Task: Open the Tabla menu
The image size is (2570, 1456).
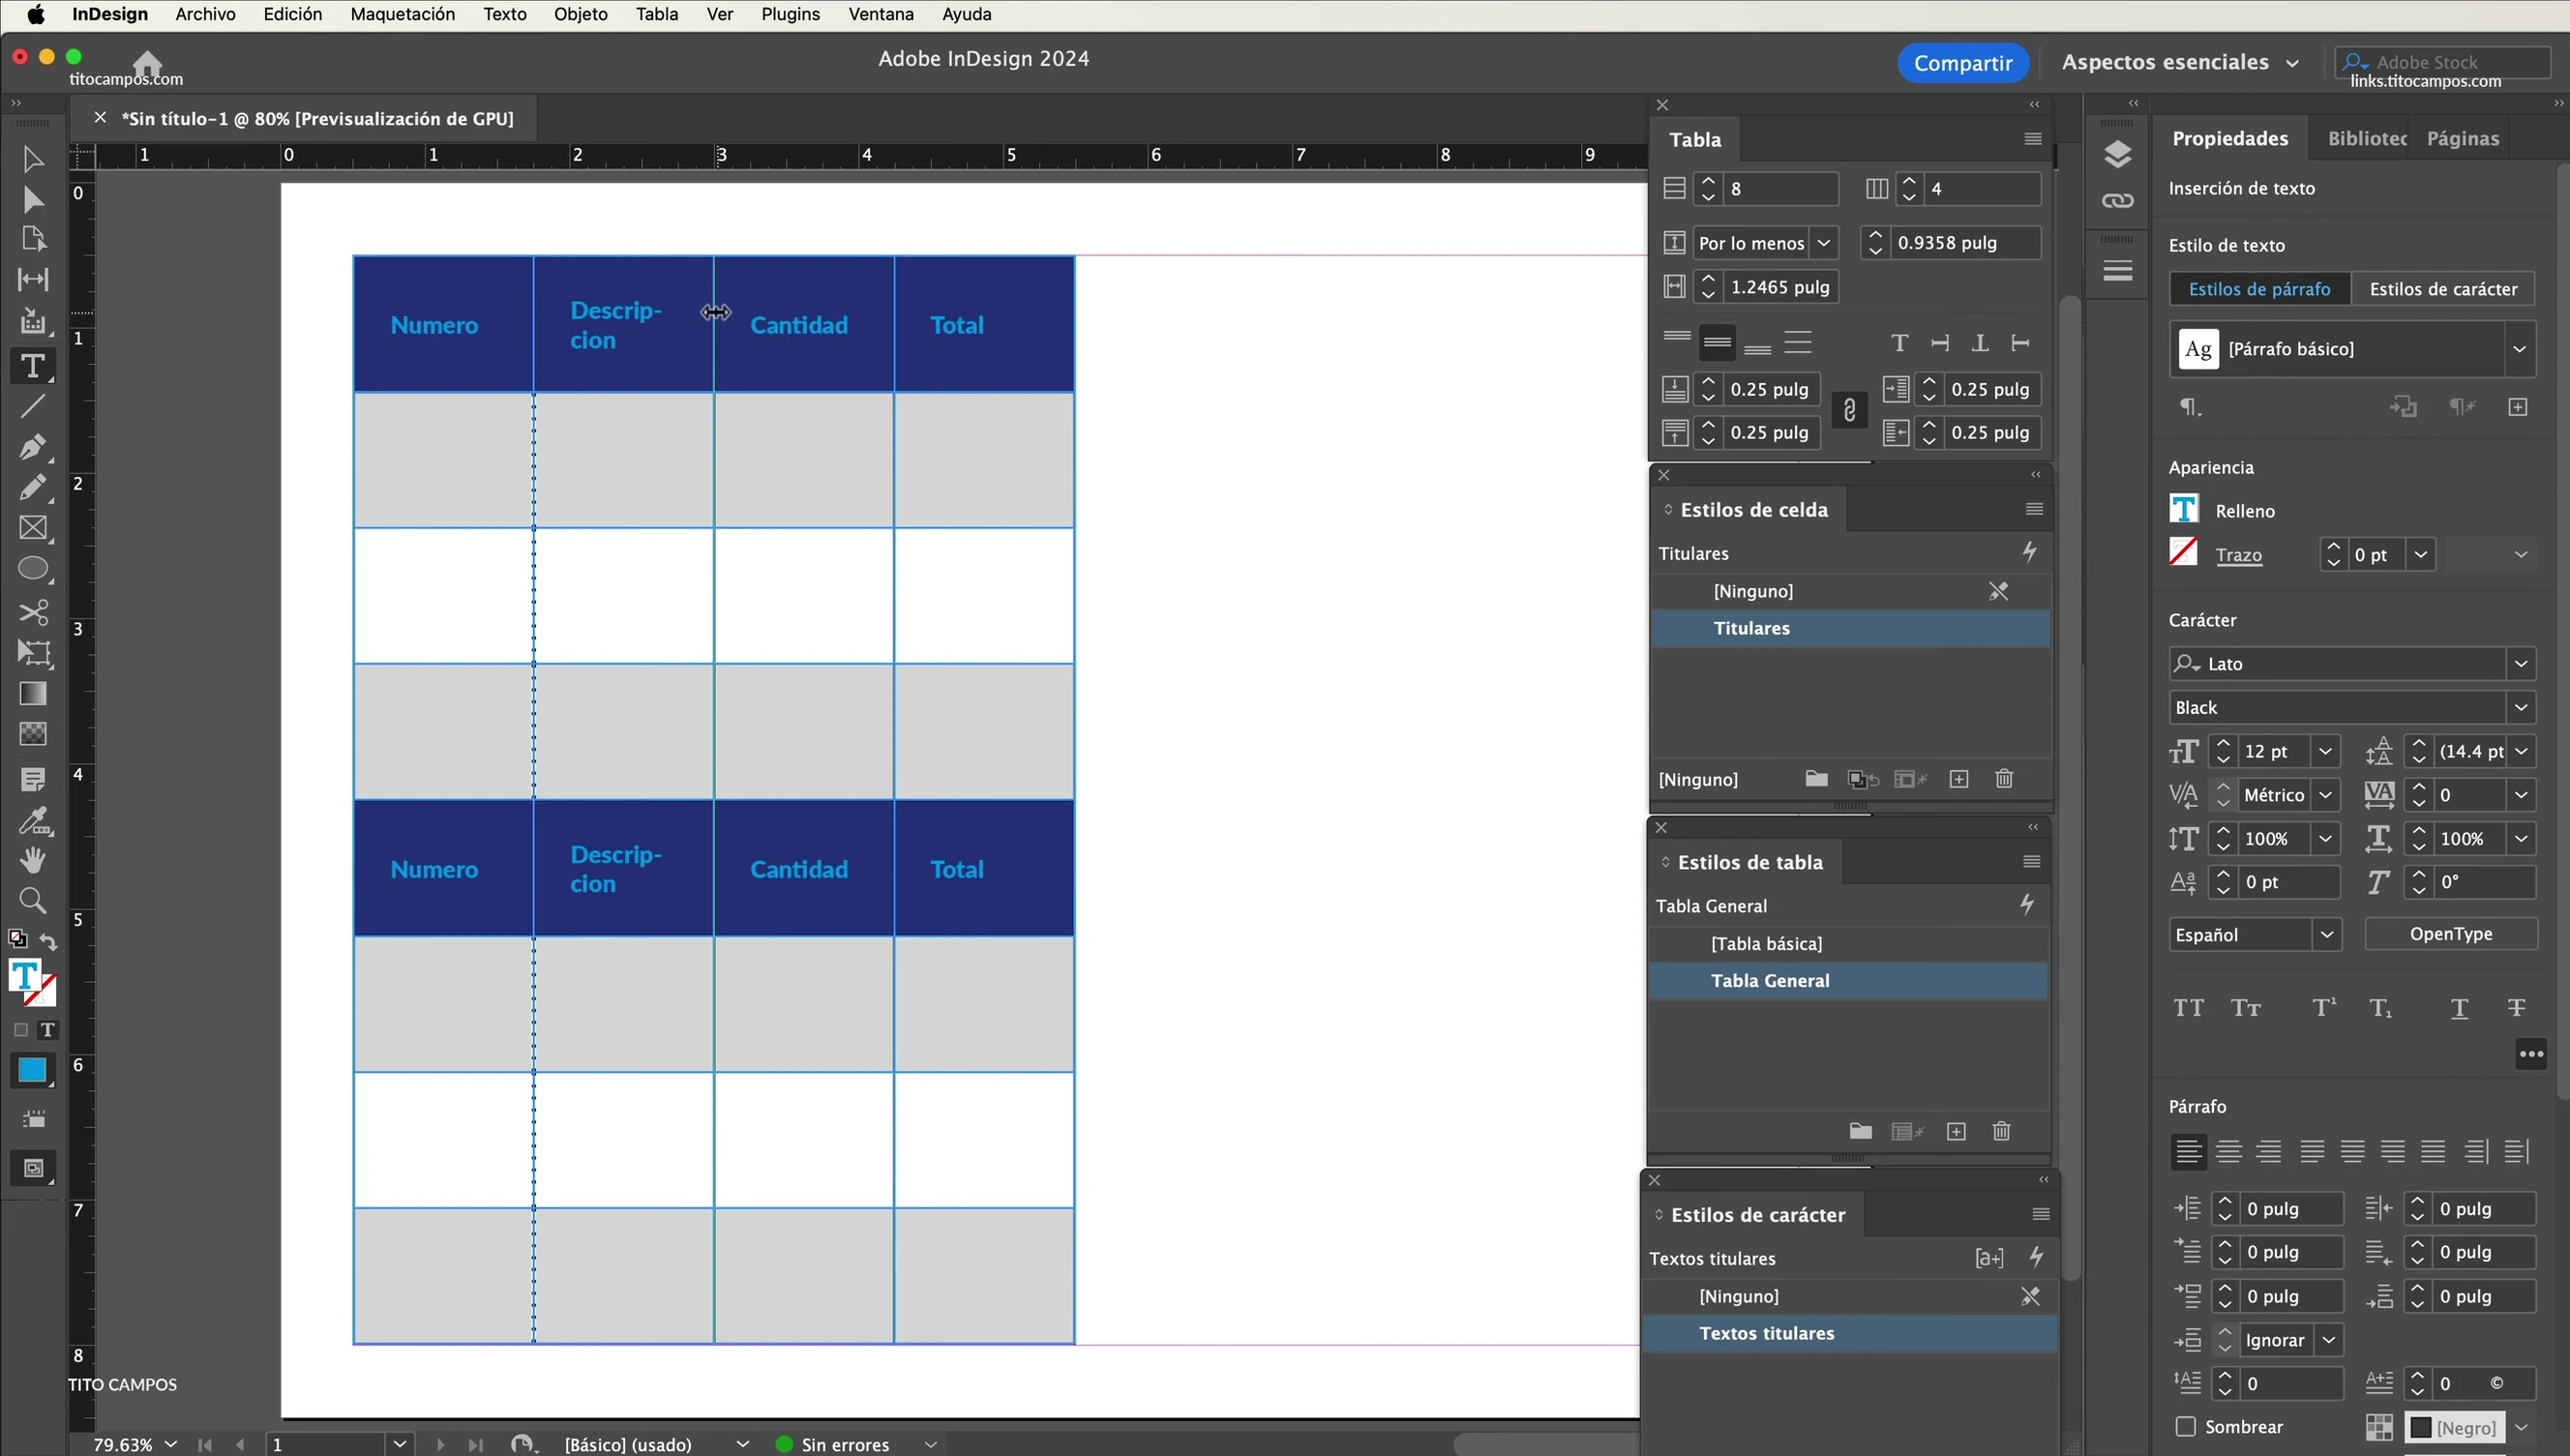Action: 656,15
